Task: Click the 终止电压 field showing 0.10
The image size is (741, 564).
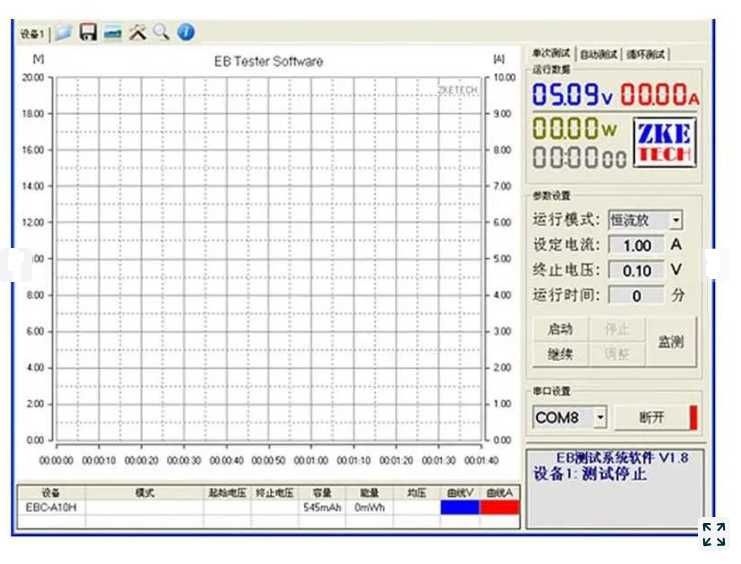Action: (636, 270)
